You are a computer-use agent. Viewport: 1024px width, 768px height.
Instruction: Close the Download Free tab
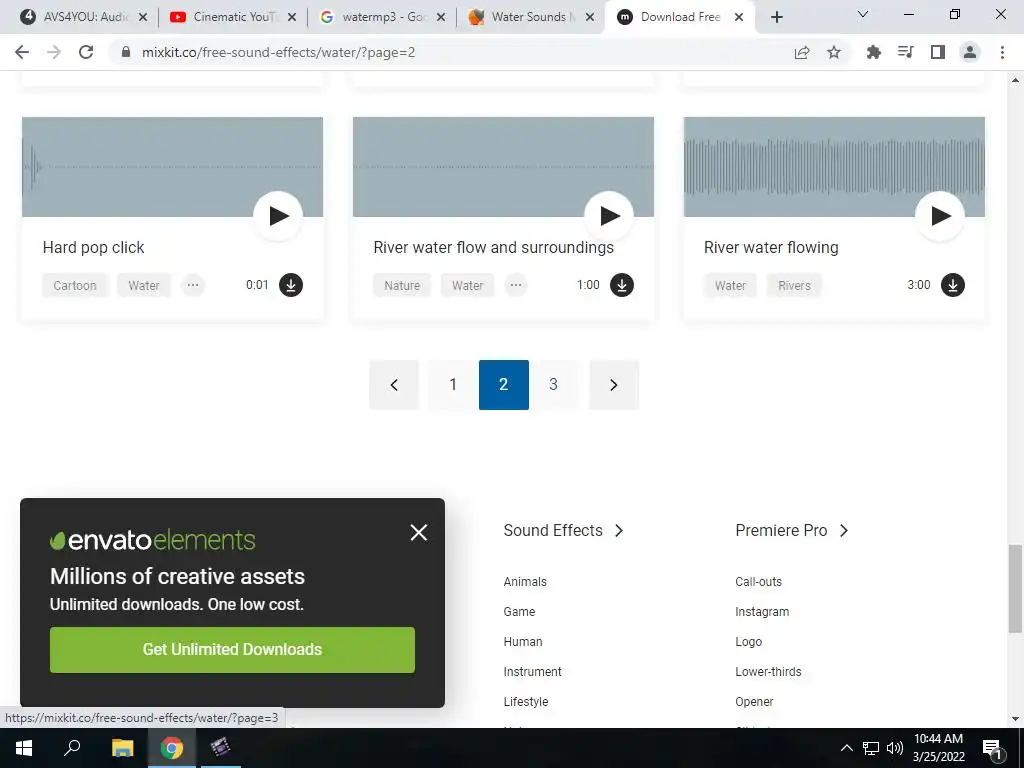tap(739, 18)
